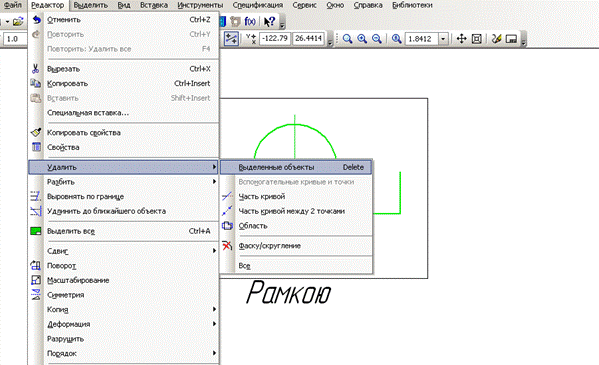Select the Удалить menu entry
Screen dimensions: 599x365
pyautogui.click(x=123, y=167)
